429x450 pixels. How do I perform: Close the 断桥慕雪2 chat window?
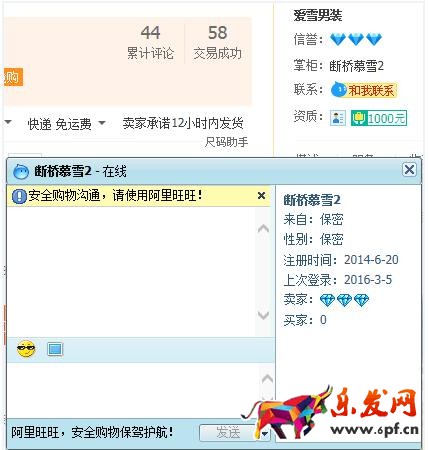(409, 170)
